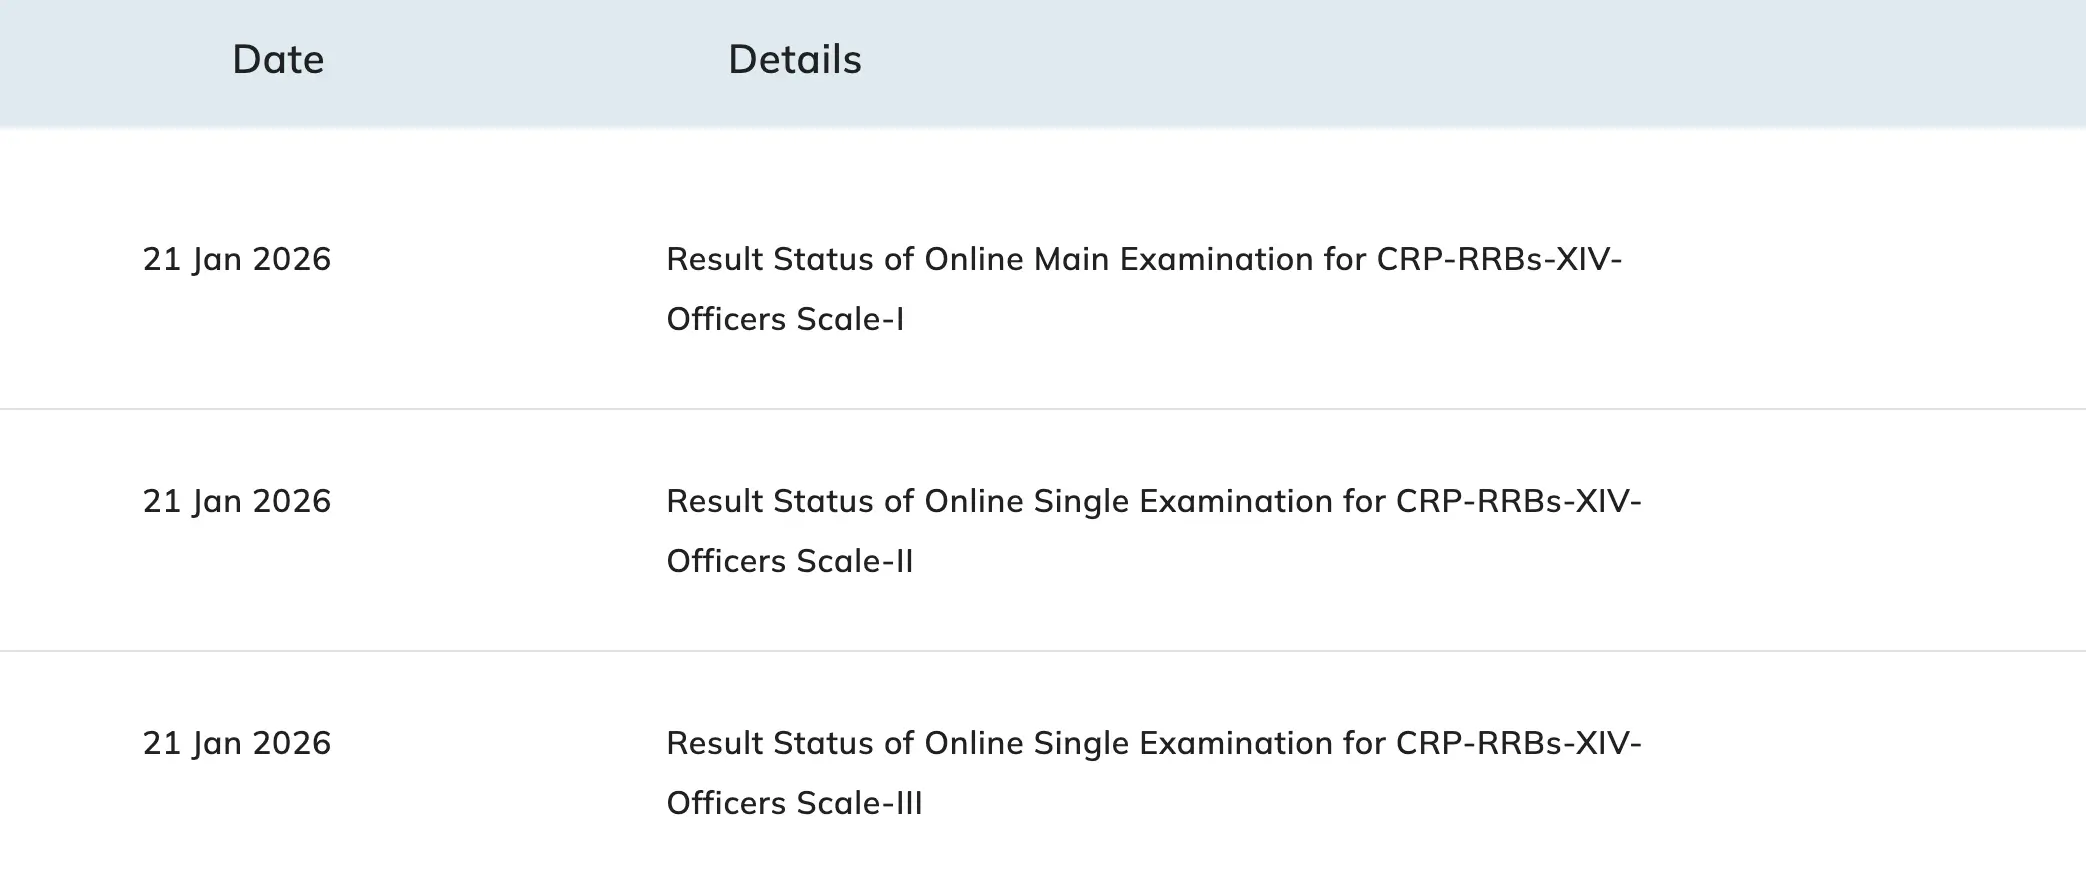2086x890 pixels.
Task: Click "CRP-RRBs-XIV-" in the Scale-II row
Action: (x=1518, y=502)
